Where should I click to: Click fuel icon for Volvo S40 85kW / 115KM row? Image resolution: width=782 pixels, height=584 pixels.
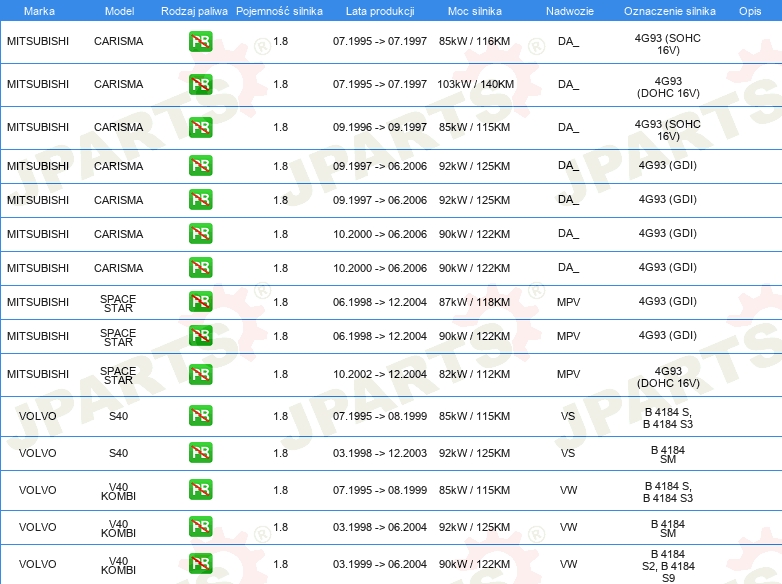coord(200,415)
